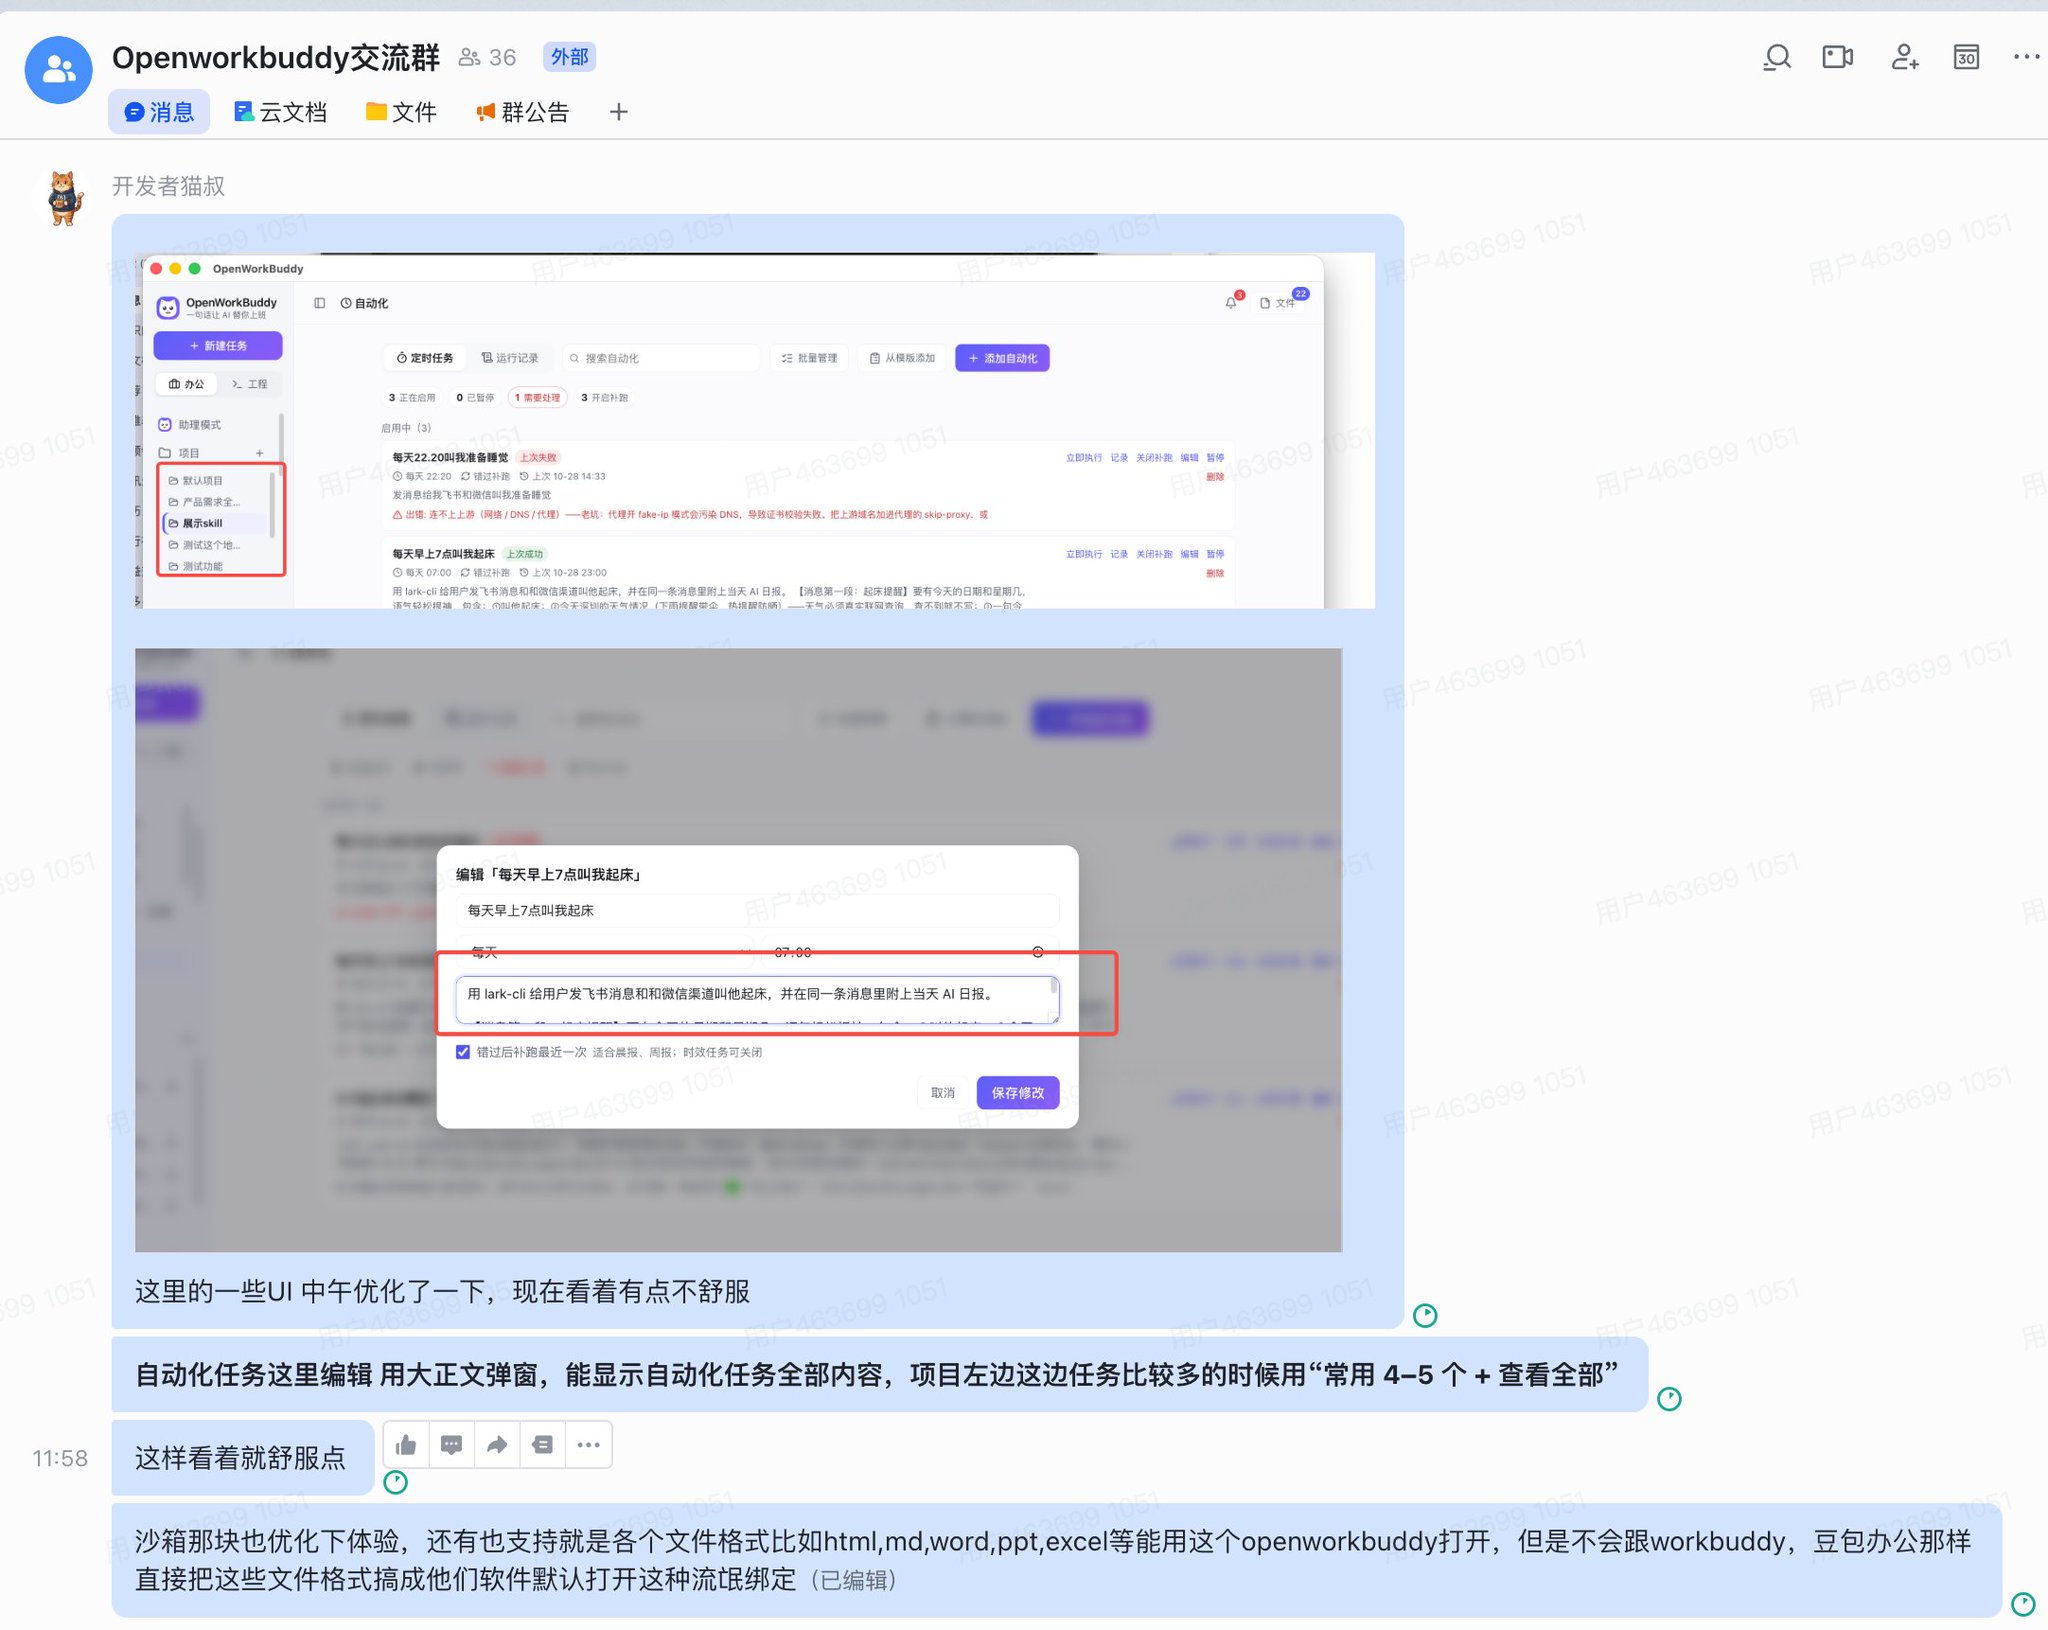Open the 云文档 tab

tap(281, 112)
